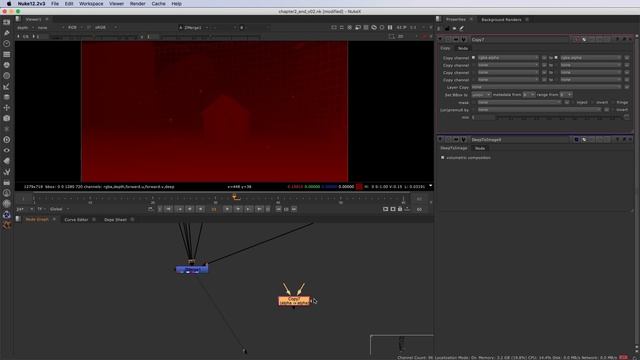Open the viewer RGB channel display dropdown
This screenshot has width=640, height=360.
(74, 27)
